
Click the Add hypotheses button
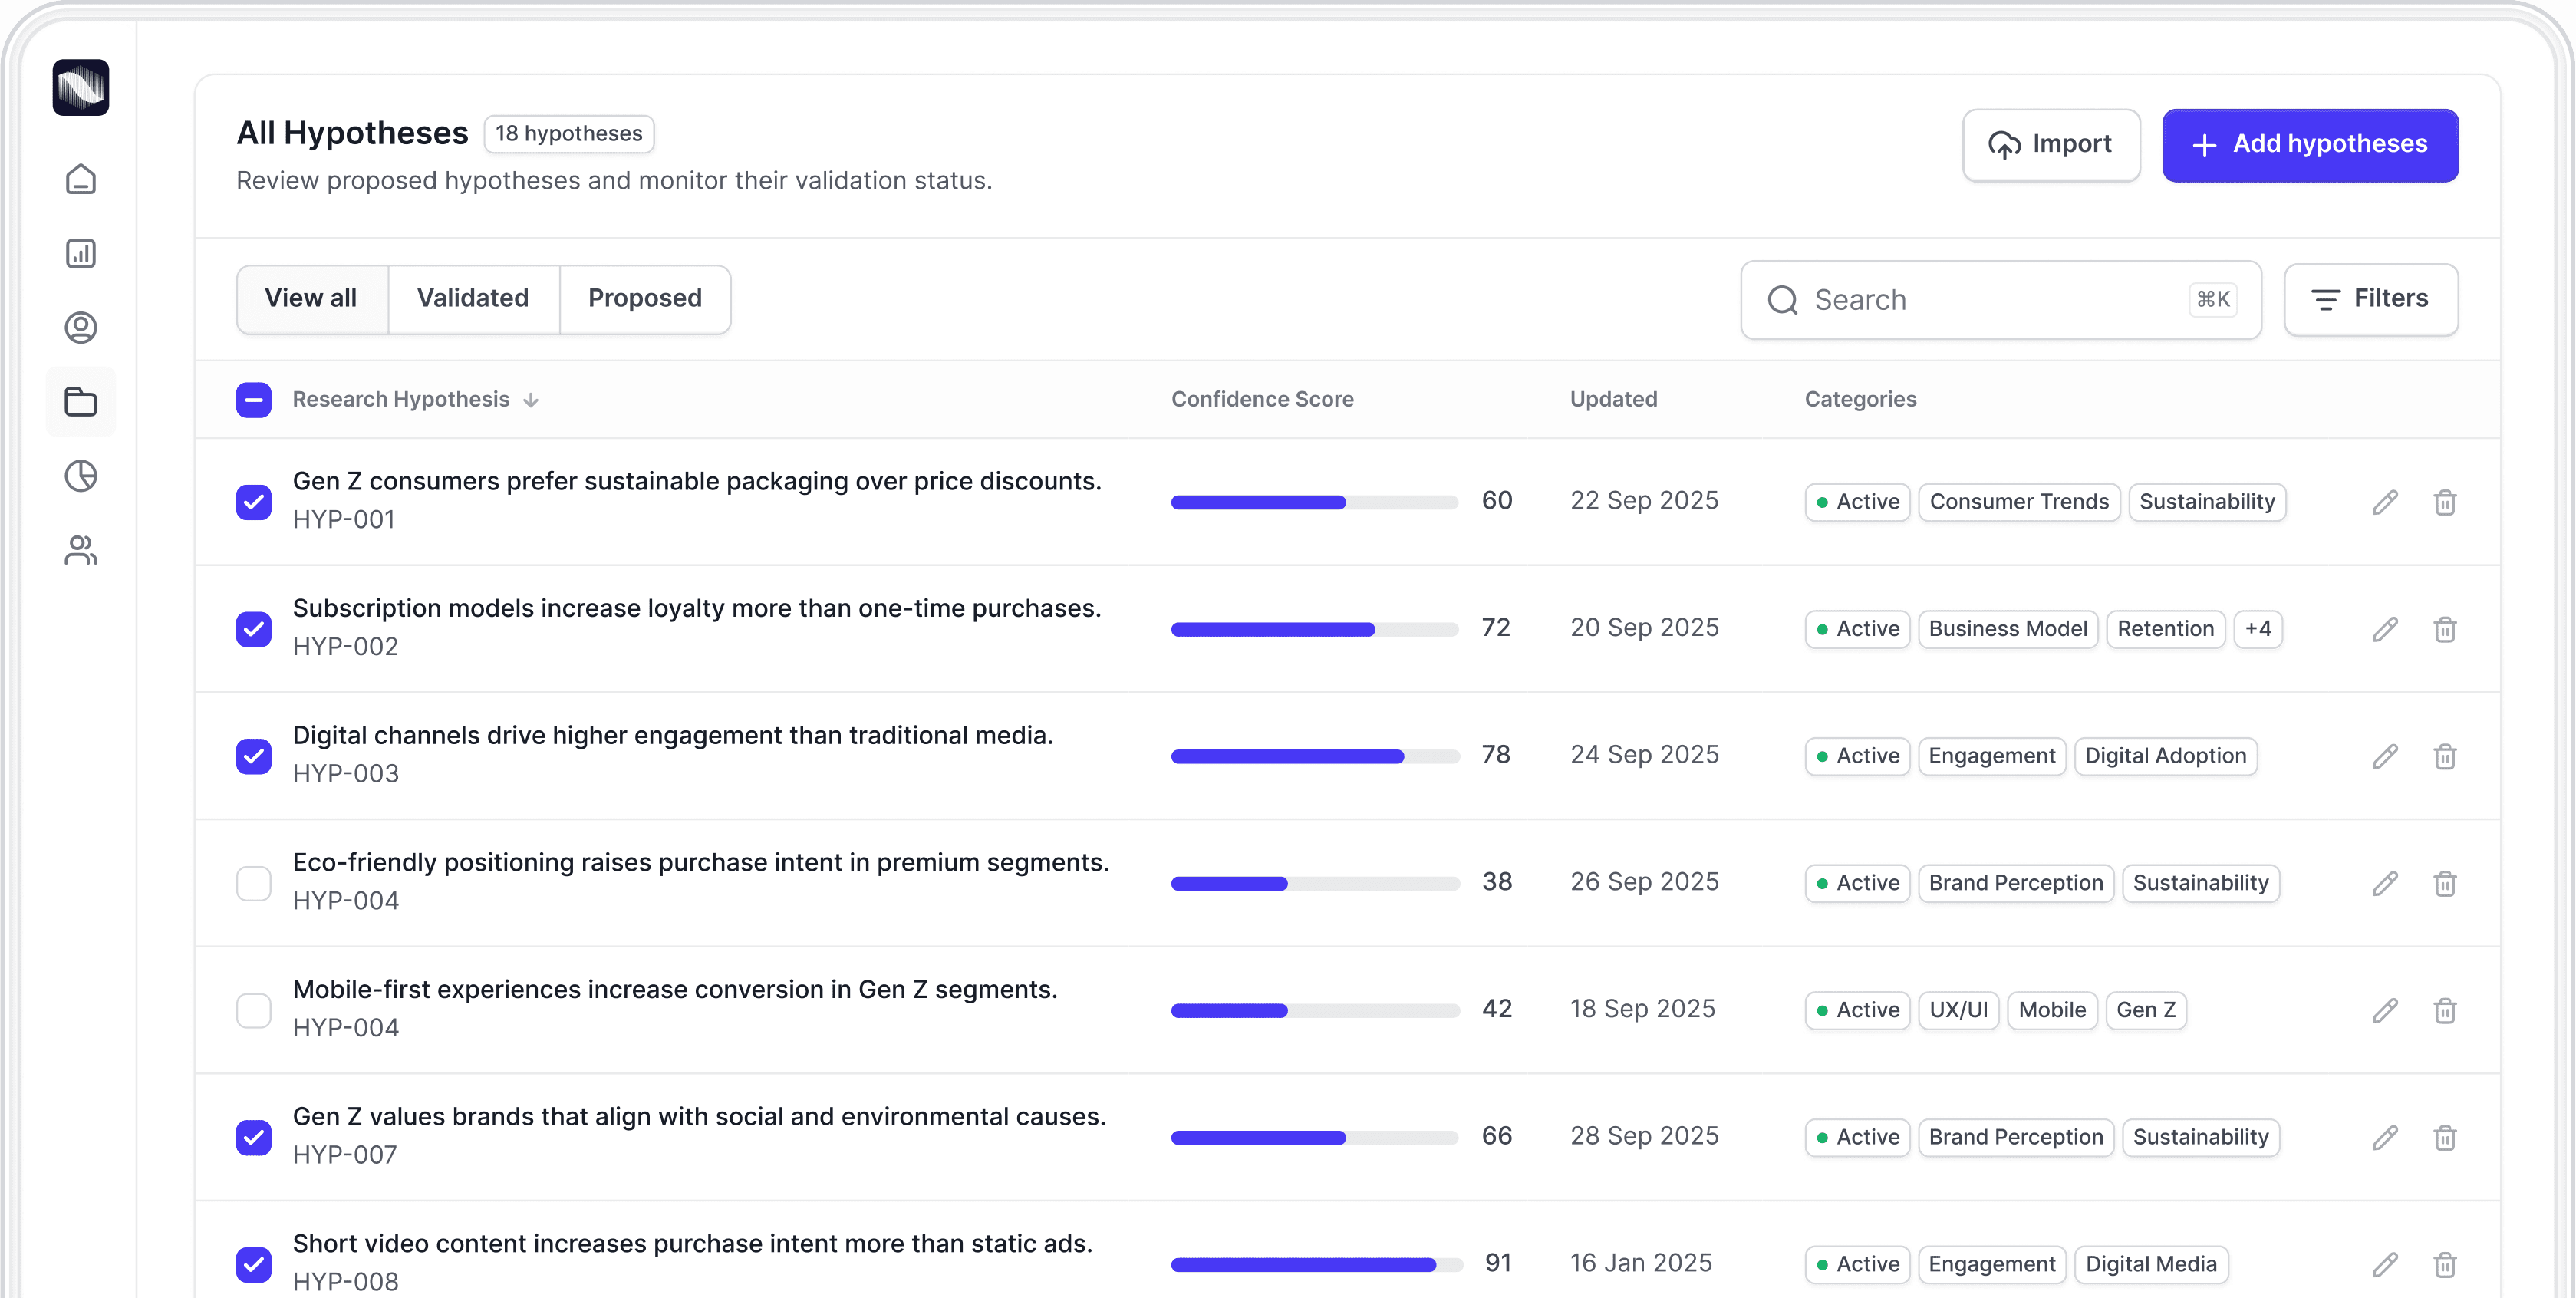coord(2309,145)
